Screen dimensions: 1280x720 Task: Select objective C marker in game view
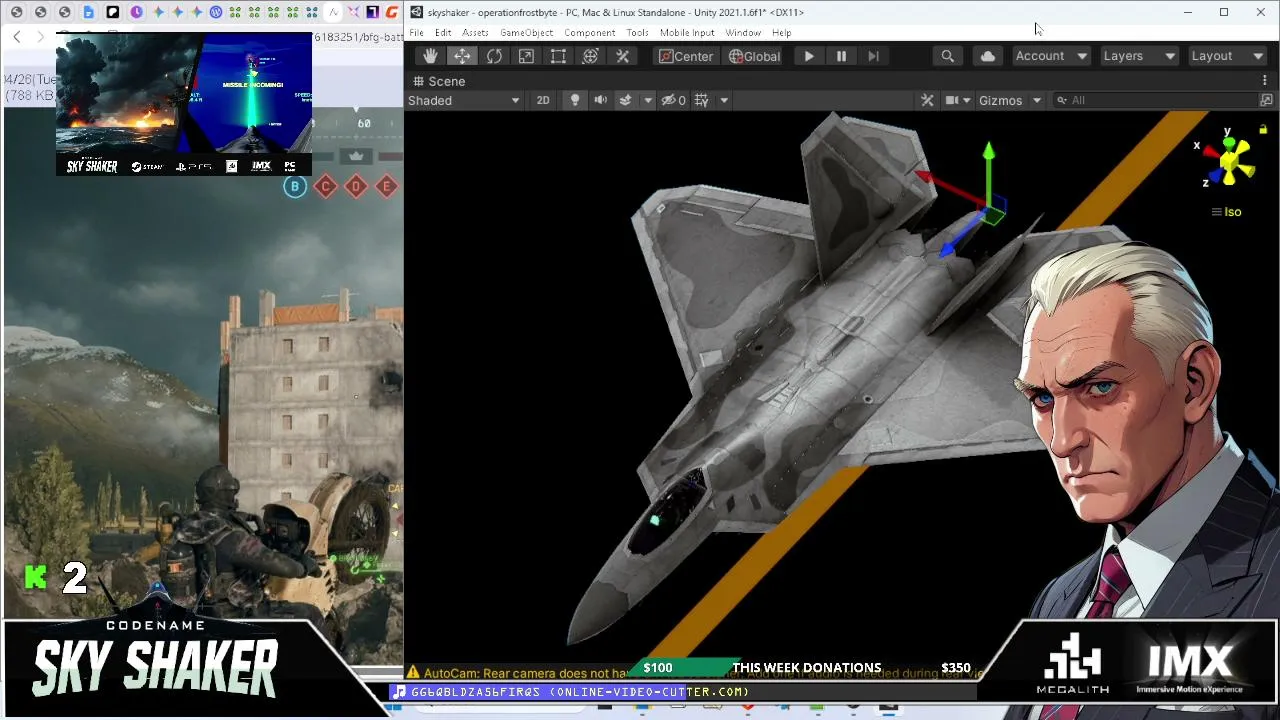[325, 186]
